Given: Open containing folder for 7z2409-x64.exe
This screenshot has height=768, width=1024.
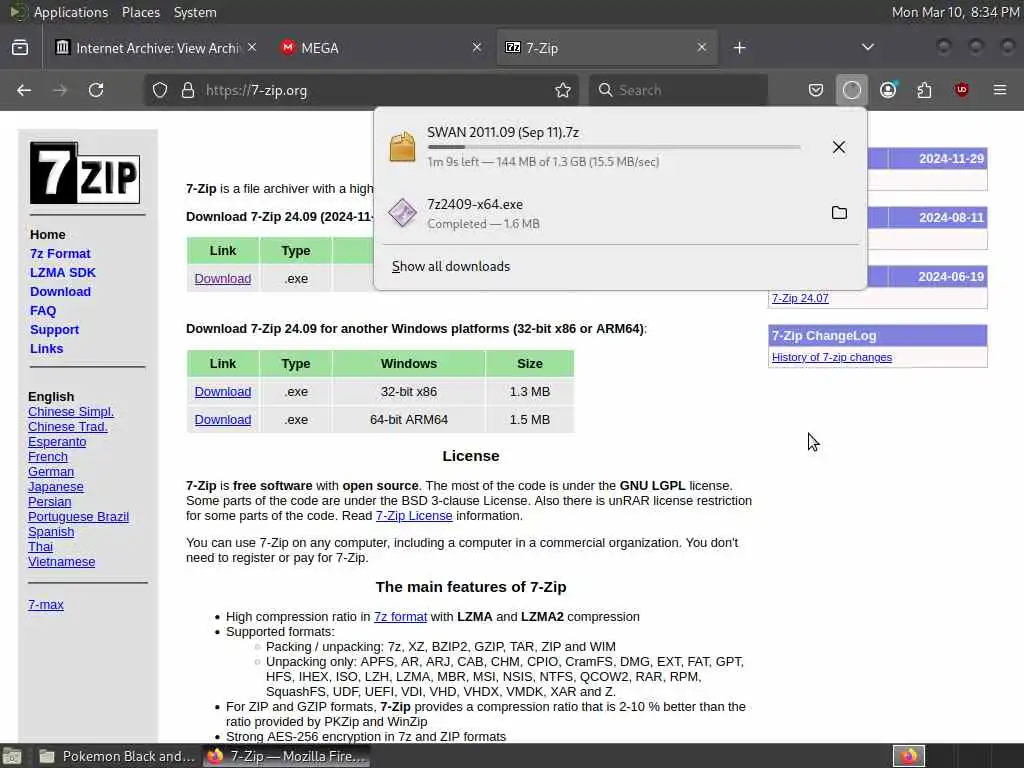Looking at the screenshot, I should pos(839,213).
